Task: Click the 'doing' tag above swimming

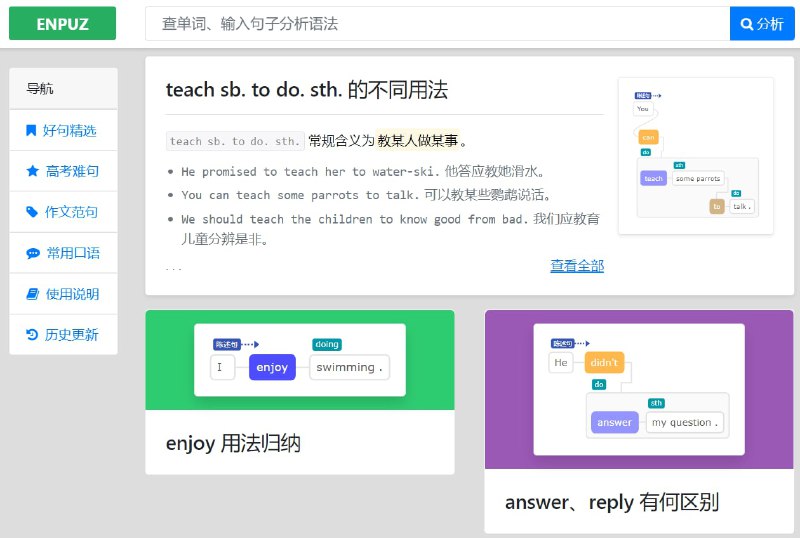Action: 327,344
